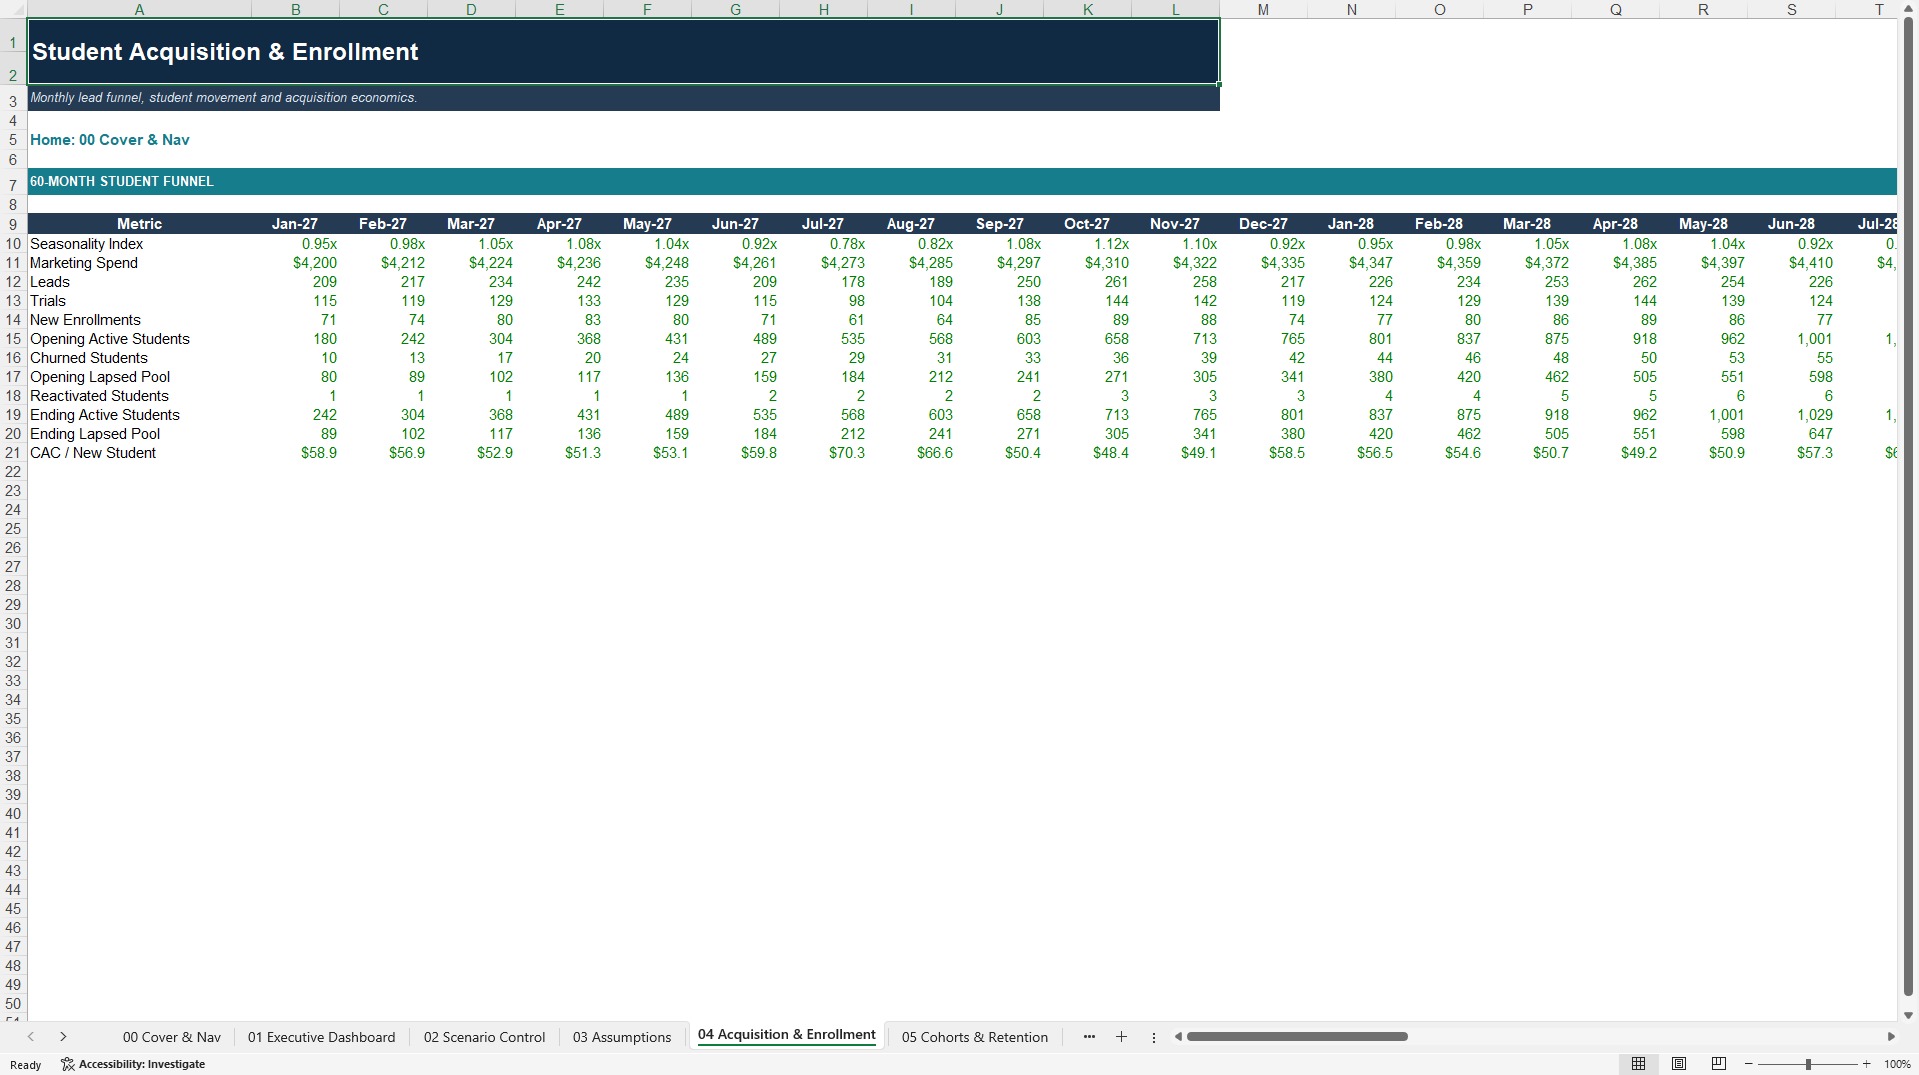Screen dimensions: 1919x1075
Task: Select the Churned Students label
Action: click(x=89, y=358)
